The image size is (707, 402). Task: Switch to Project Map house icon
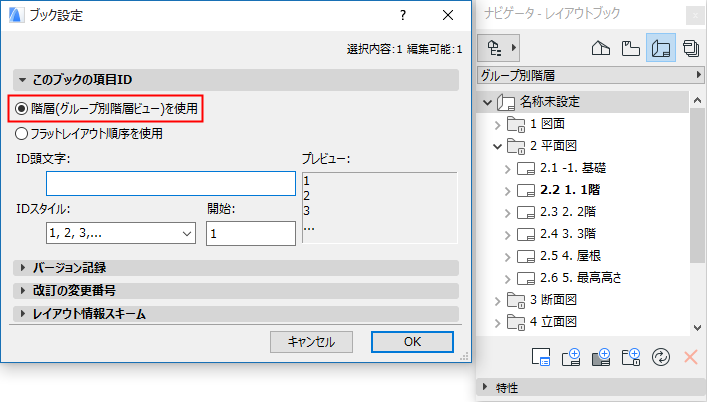point(601,48)
